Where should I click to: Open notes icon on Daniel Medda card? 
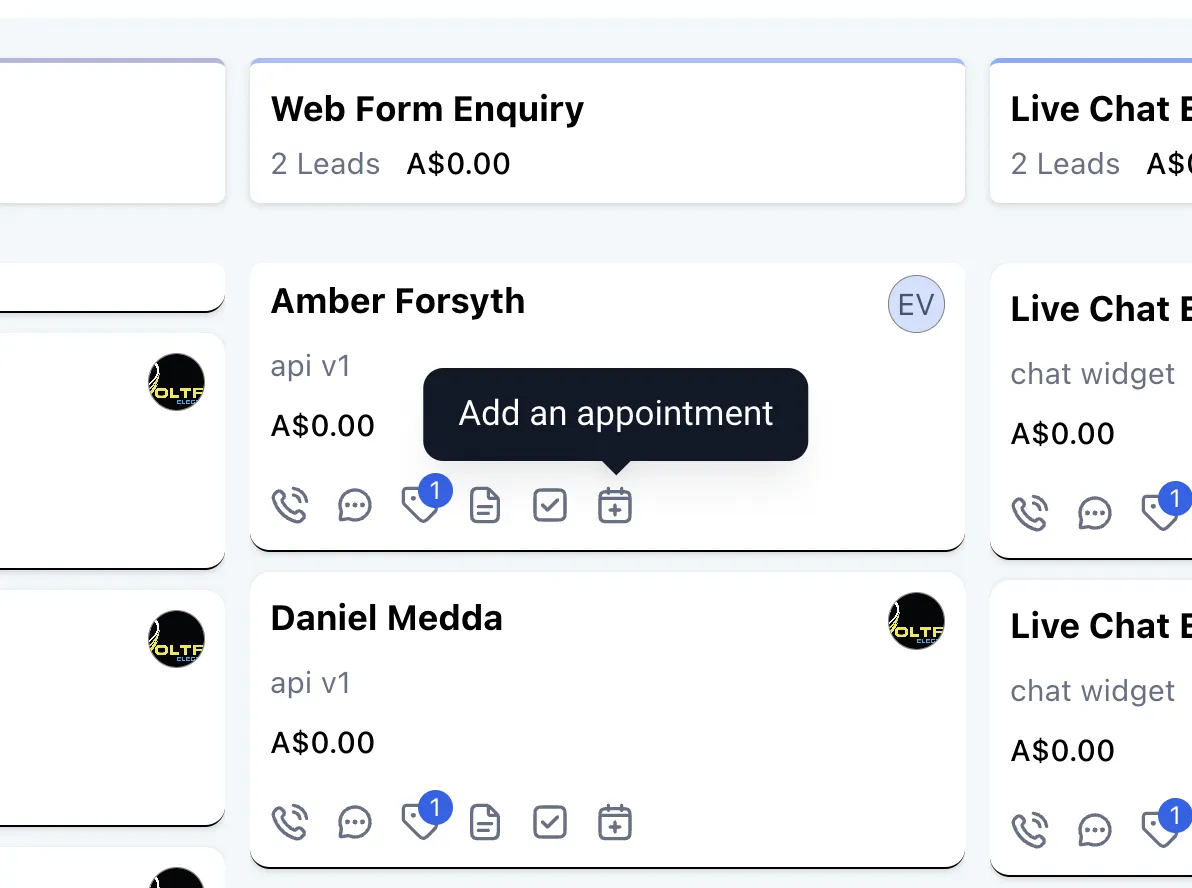[485, 822]
